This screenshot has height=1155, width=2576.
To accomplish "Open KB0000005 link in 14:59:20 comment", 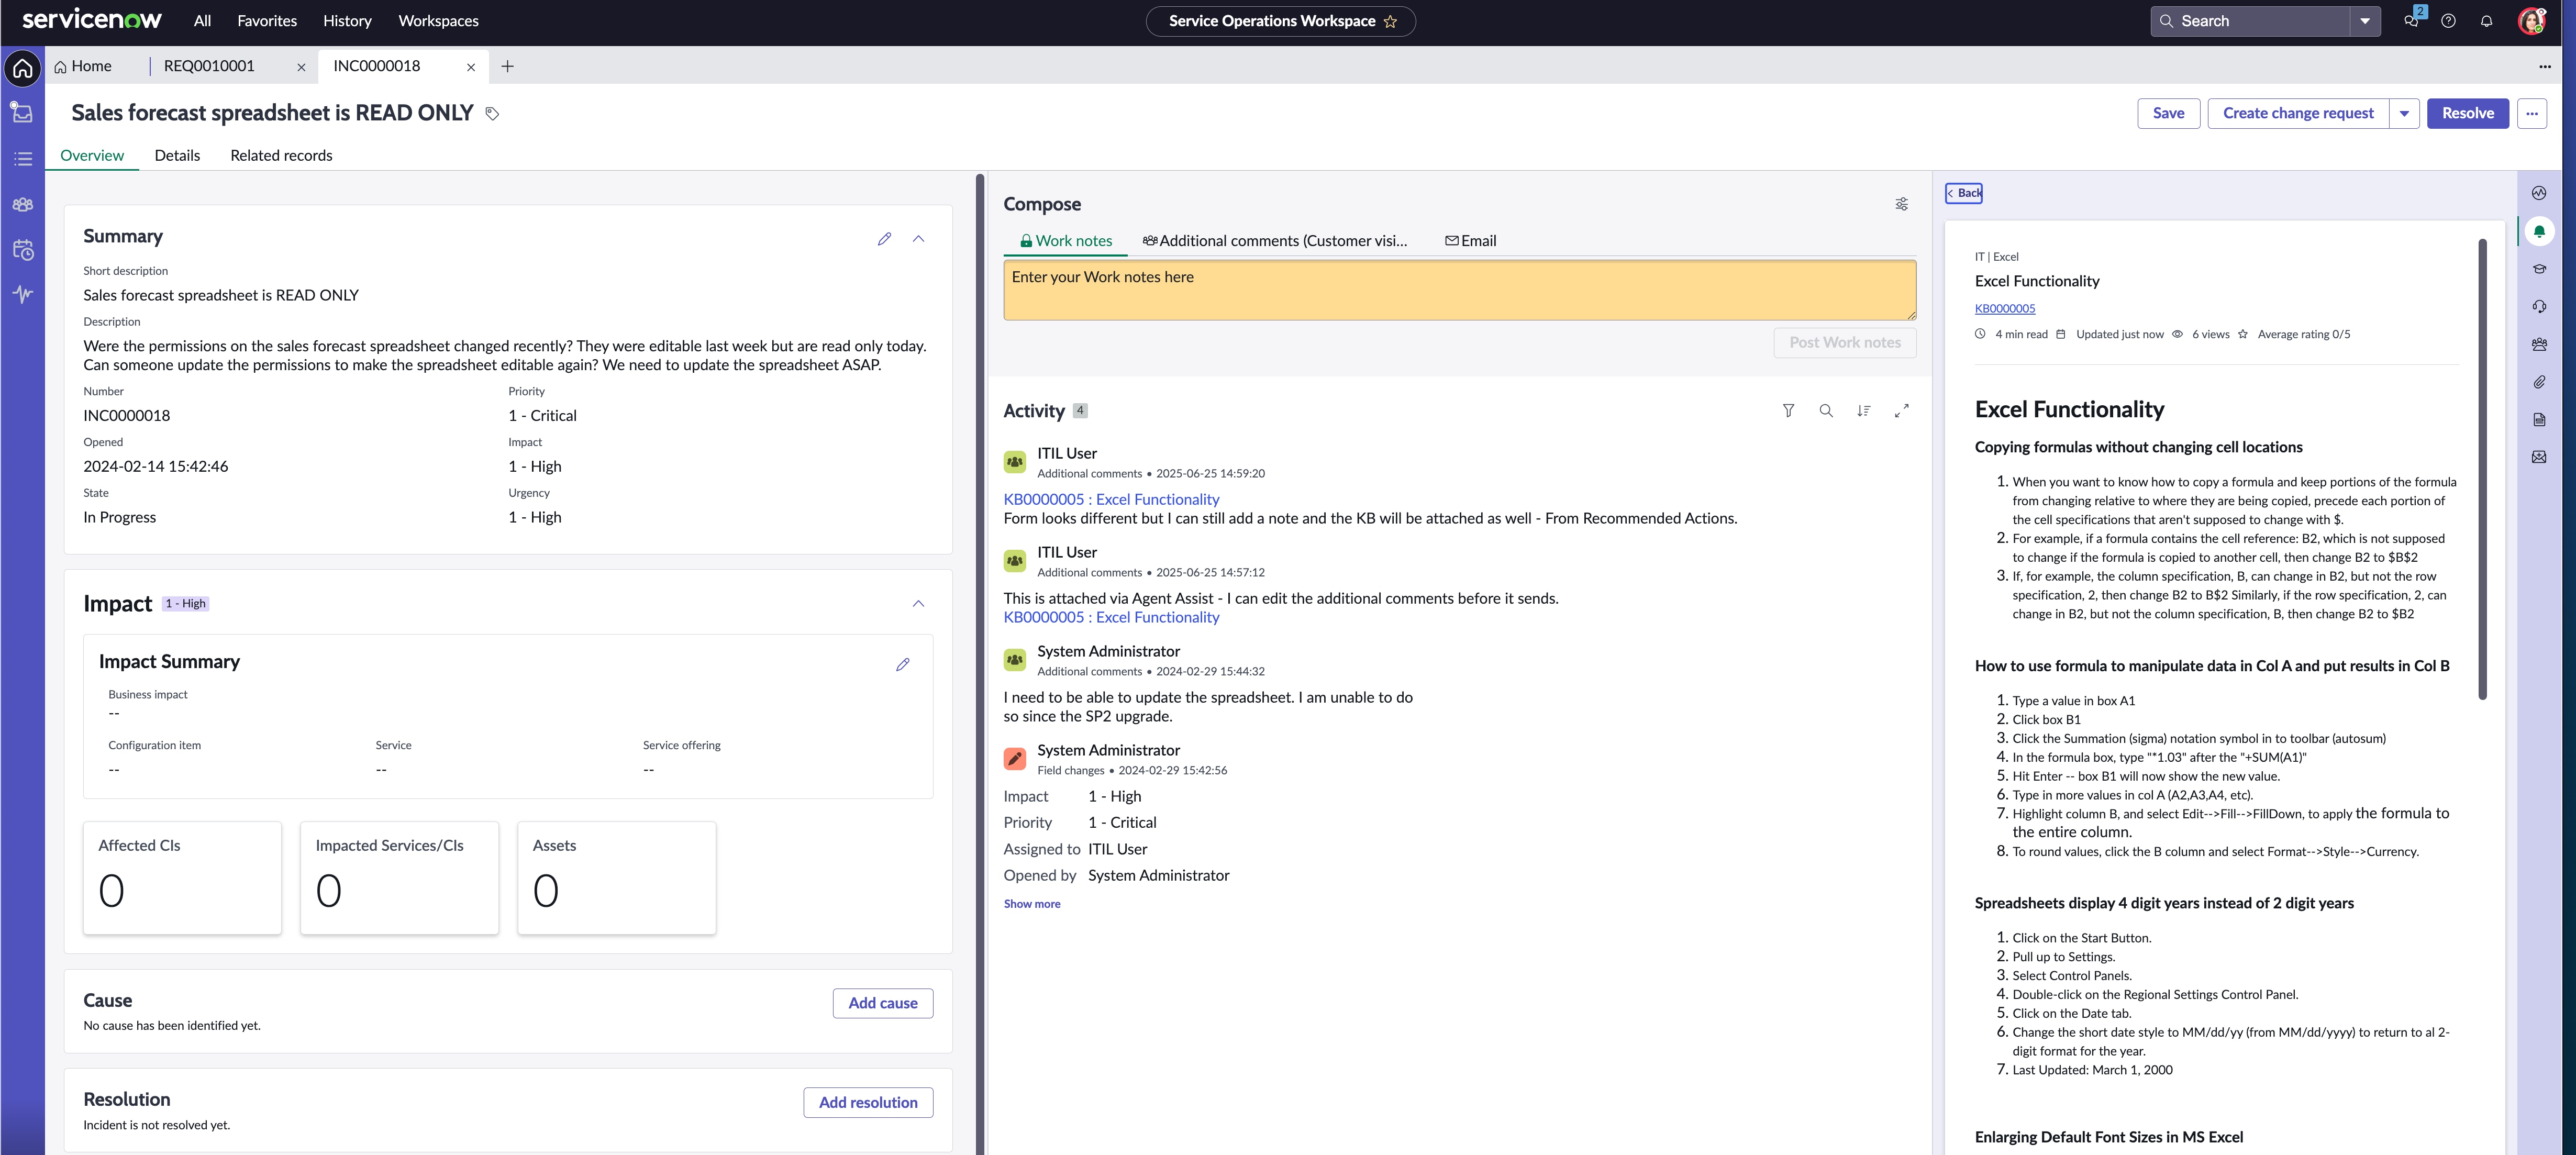I will click(x=1111, y=499).
